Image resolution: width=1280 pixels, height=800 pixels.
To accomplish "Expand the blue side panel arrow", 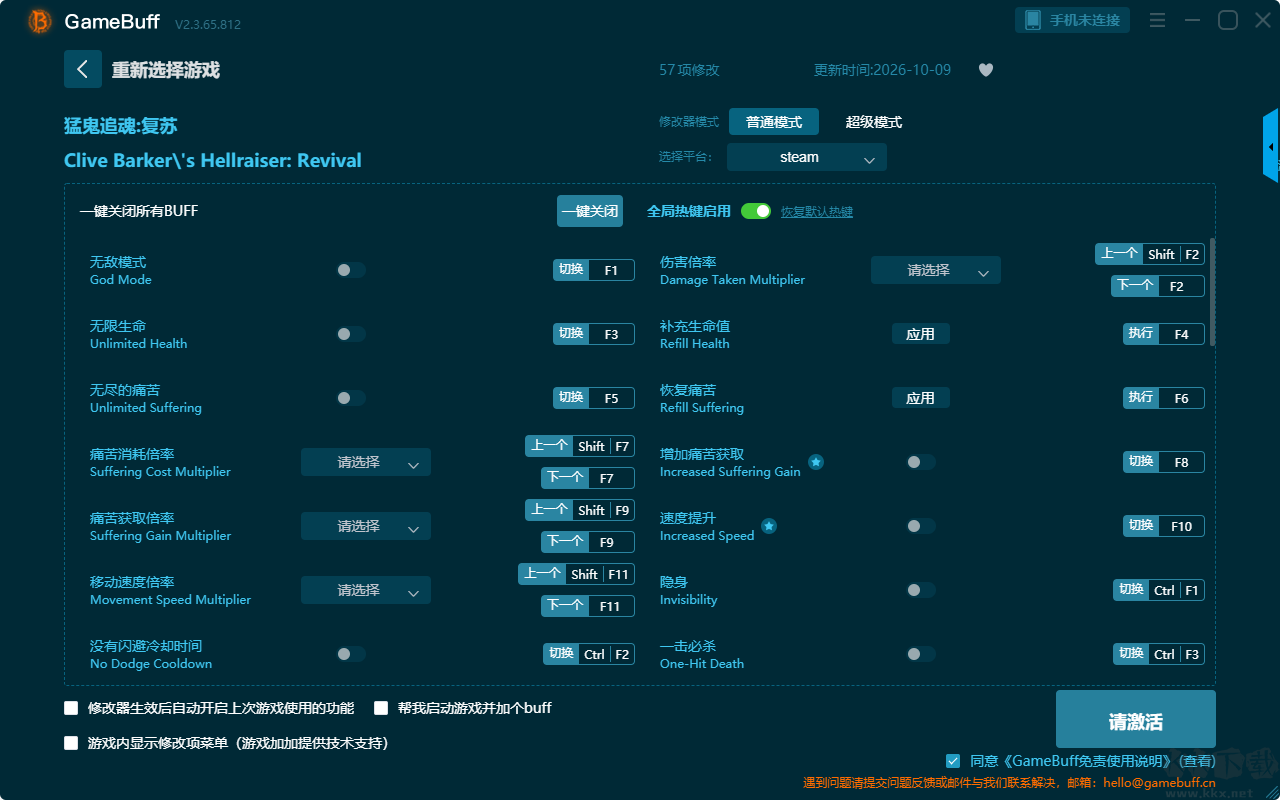I will click(1271, 147).
